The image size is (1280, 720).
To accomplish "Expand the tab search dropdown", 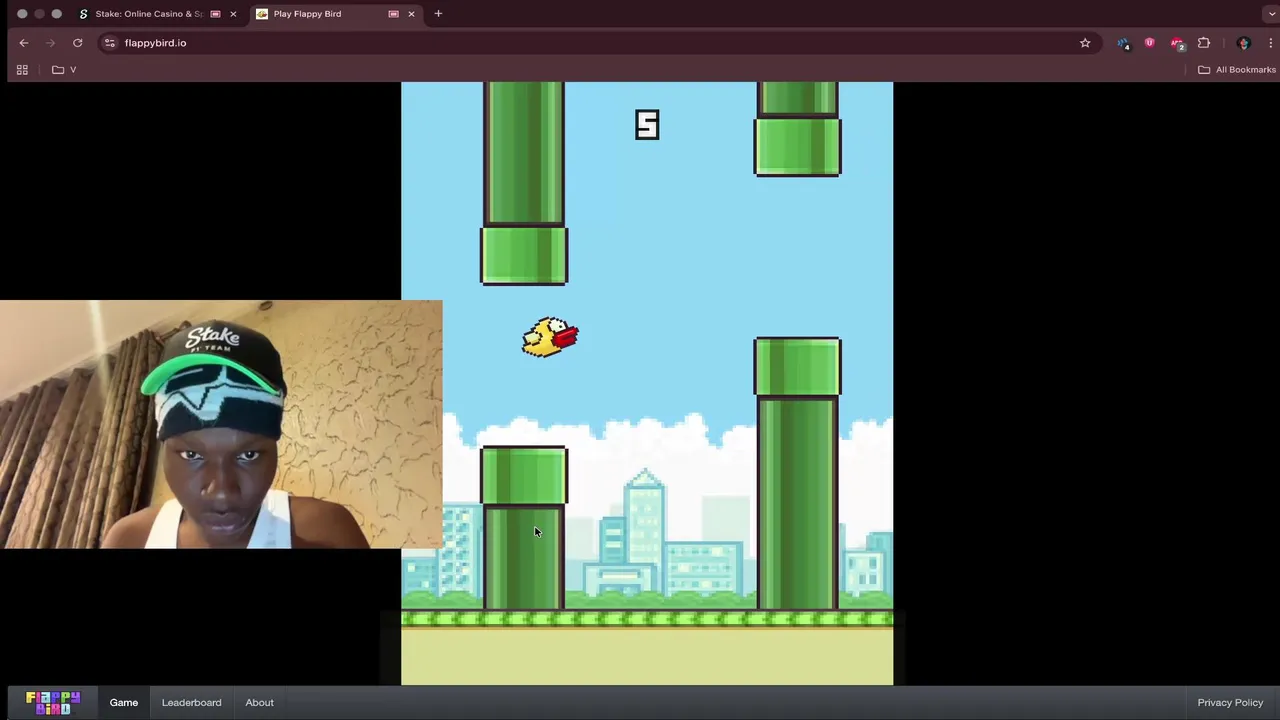I will (x=1270, y=14).
